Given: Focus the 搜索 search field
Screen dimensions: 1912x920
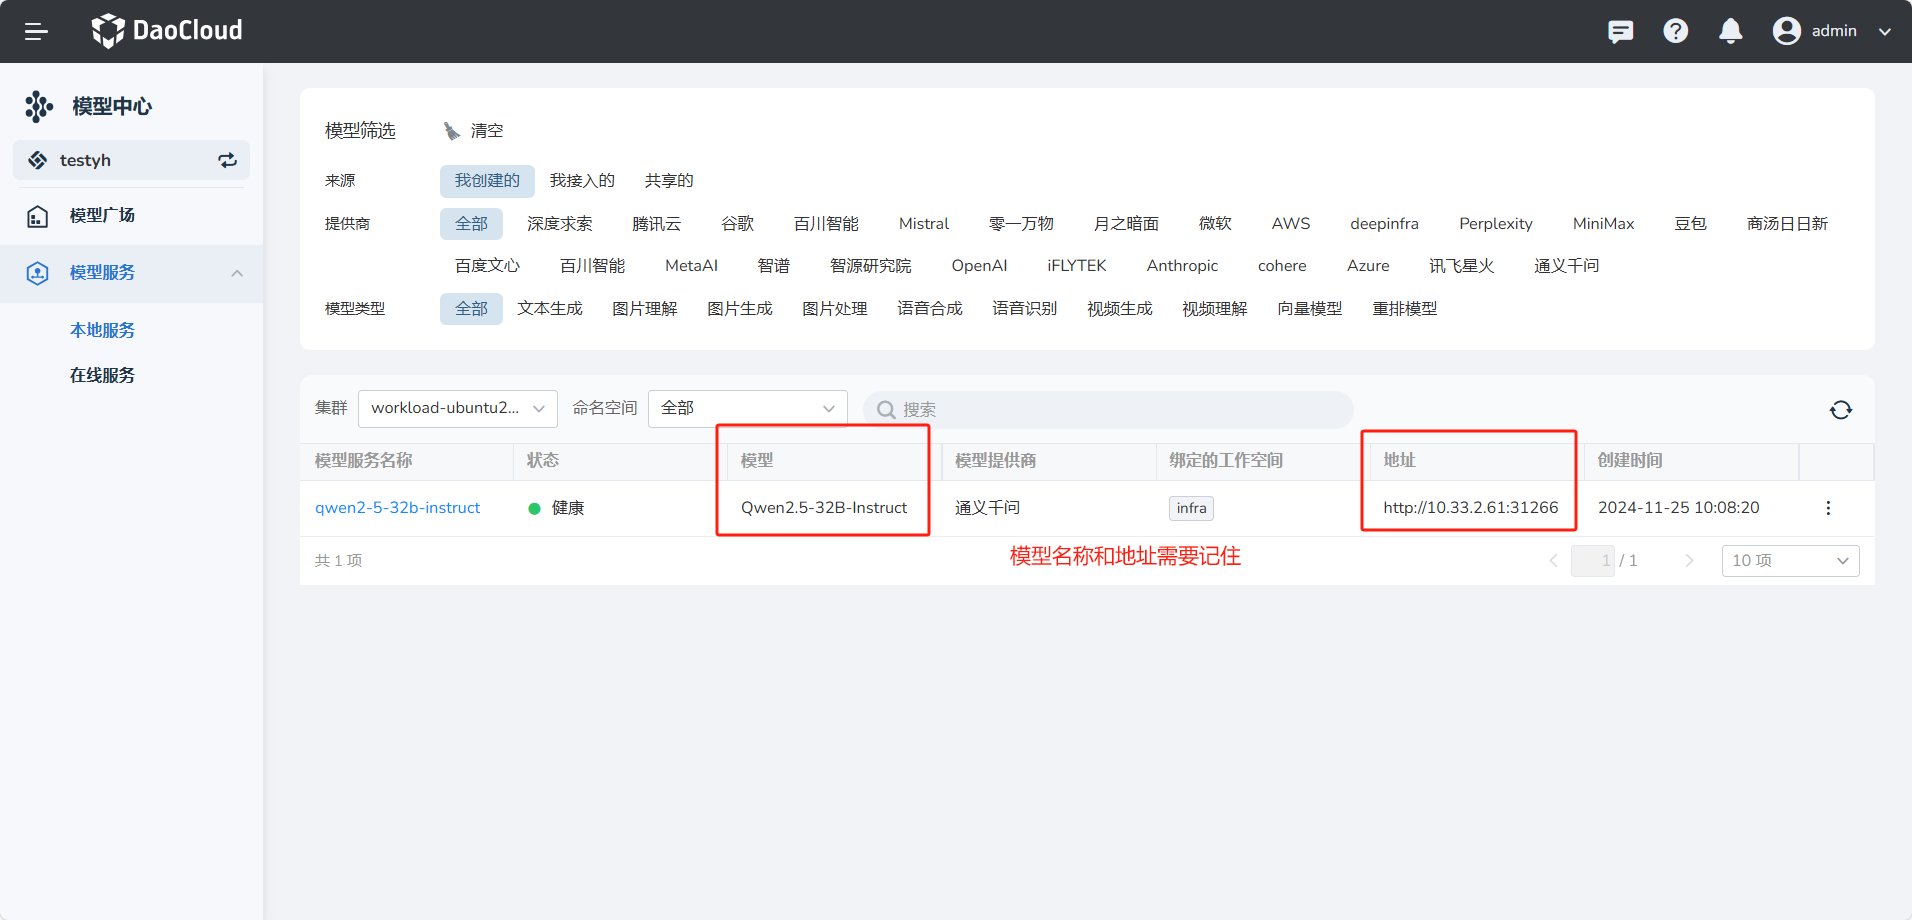Looking at the screenshot, I should (1108, 410).
